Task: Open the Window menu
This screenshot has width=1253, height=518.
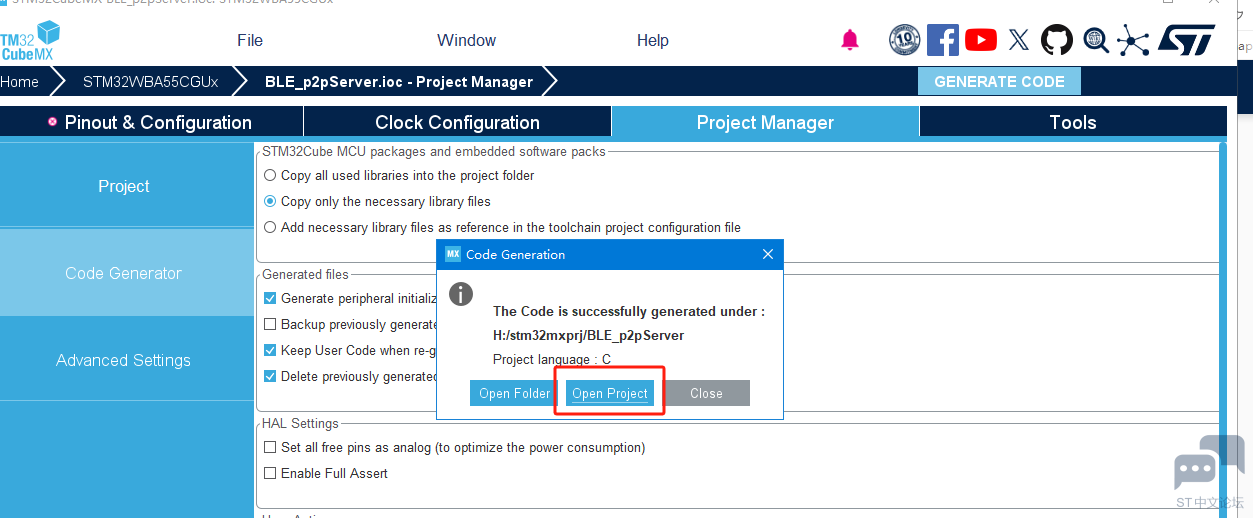Action: click(x=466, y=40)
